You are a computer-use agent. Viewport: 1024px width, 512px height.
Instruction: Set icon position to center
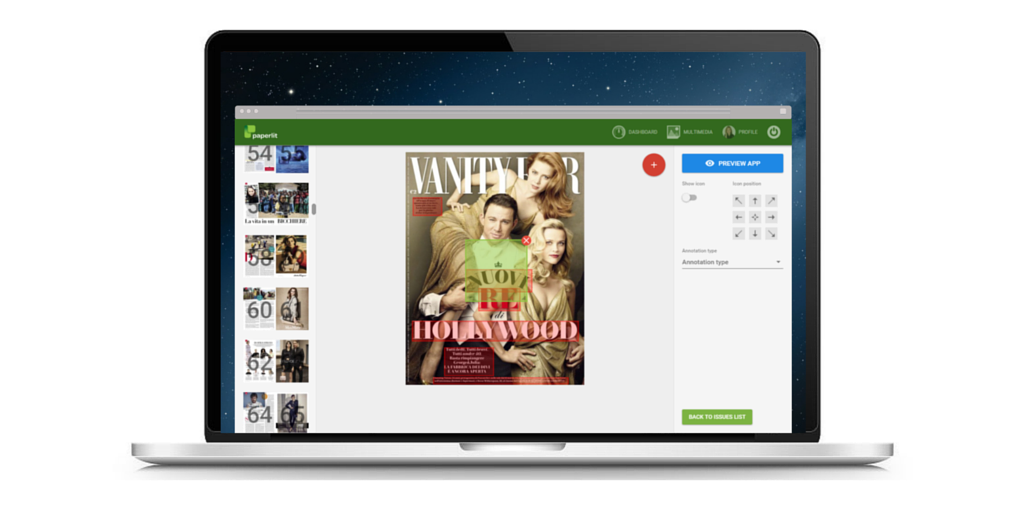tap(755, 217)
